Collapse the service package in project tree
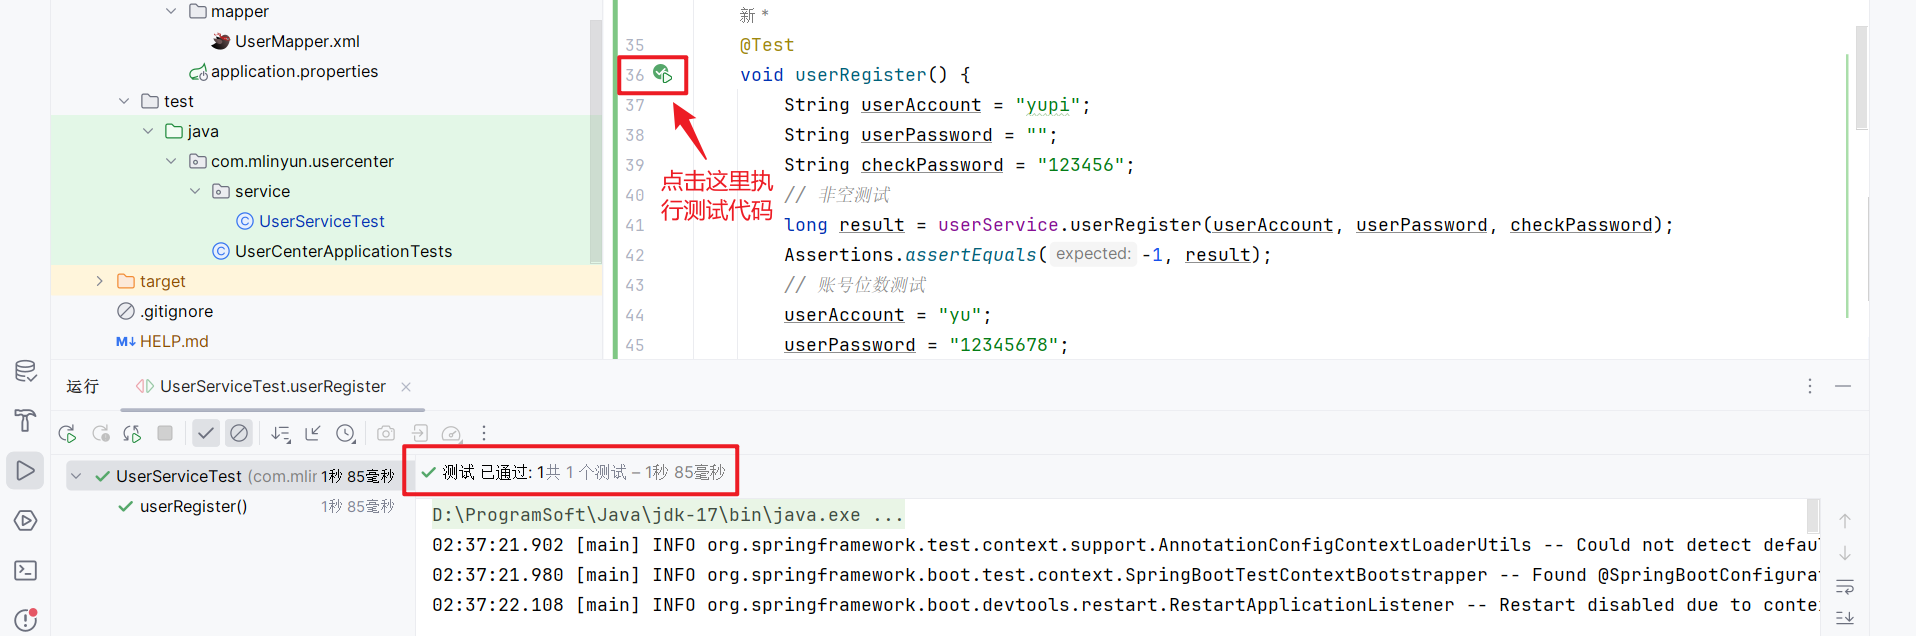Screen dimensions: 1916x636 (x=195, y=191)
